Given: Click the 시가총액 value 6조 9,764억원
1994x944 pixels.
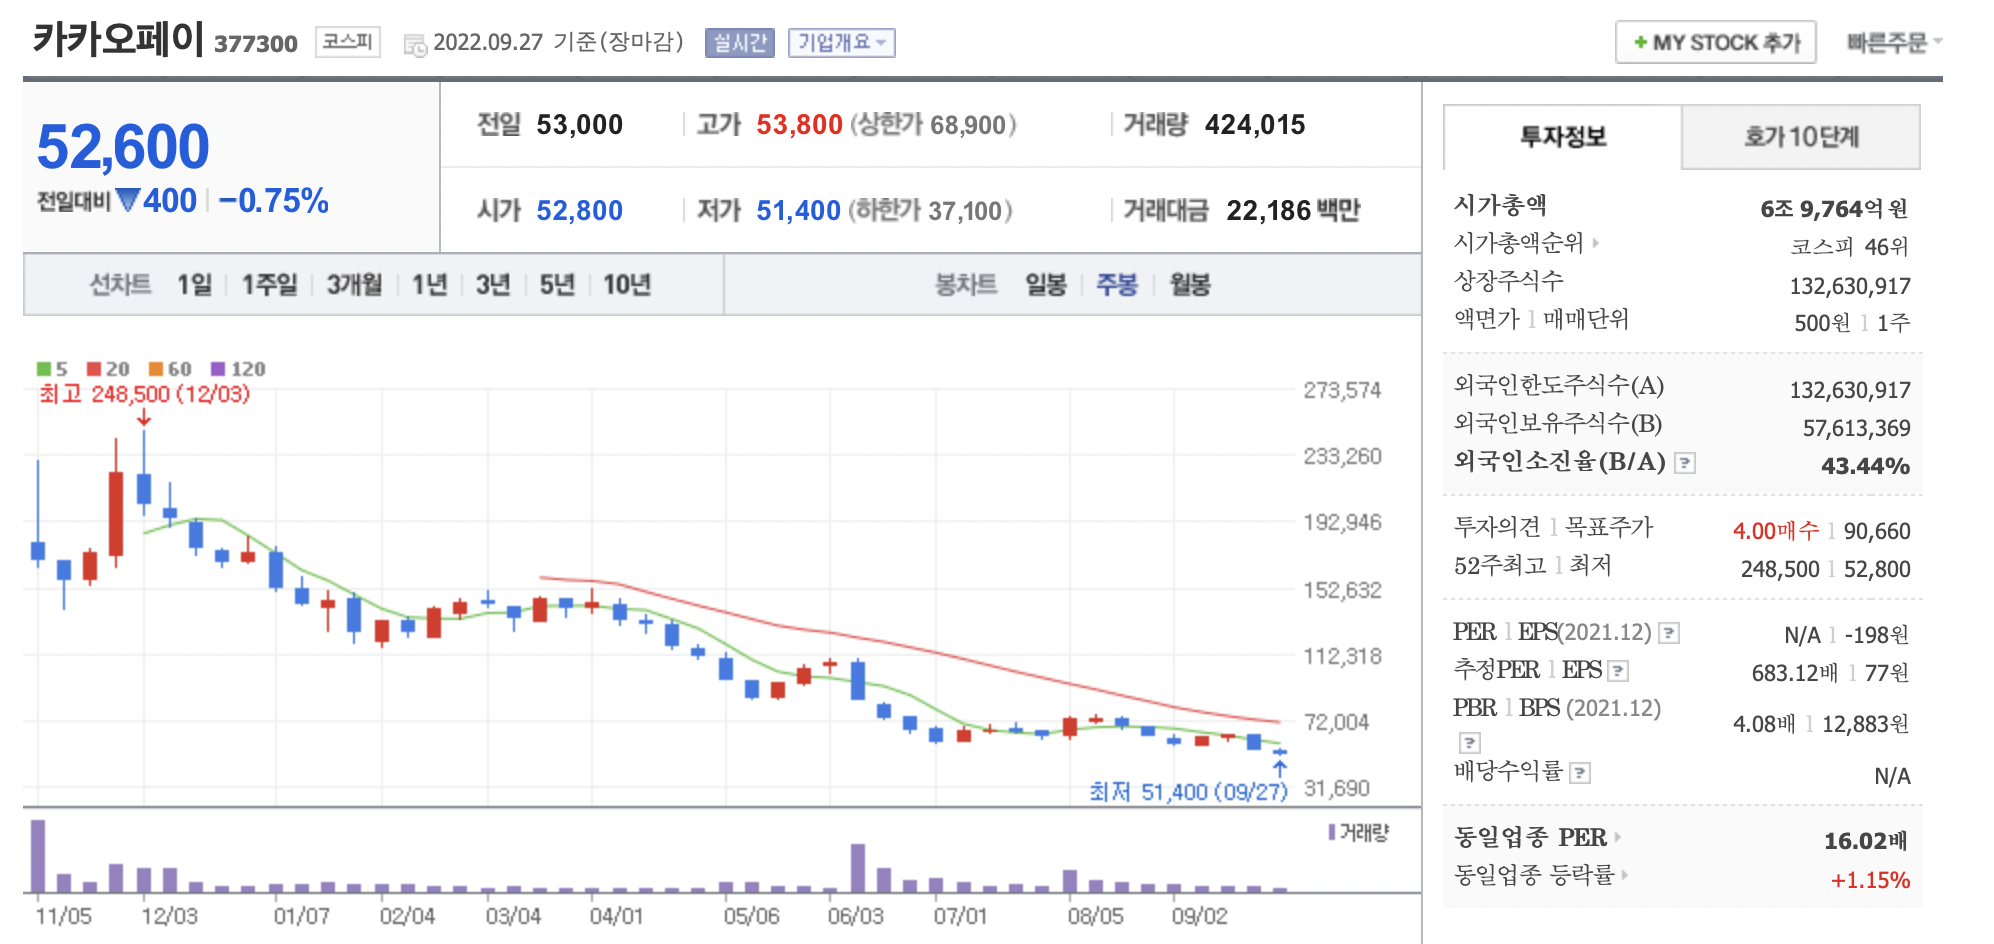Looking at the screenshot, I should pos(1834,209).
